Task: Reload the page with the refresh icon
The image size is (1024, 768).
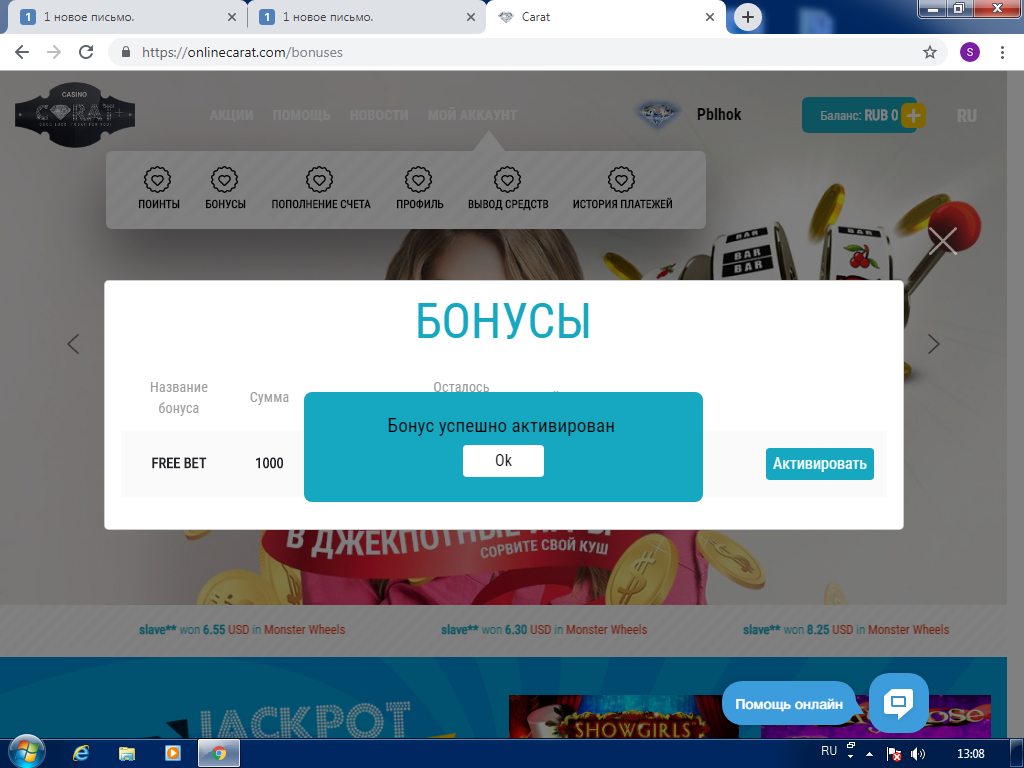Action: tap(86, 52)
